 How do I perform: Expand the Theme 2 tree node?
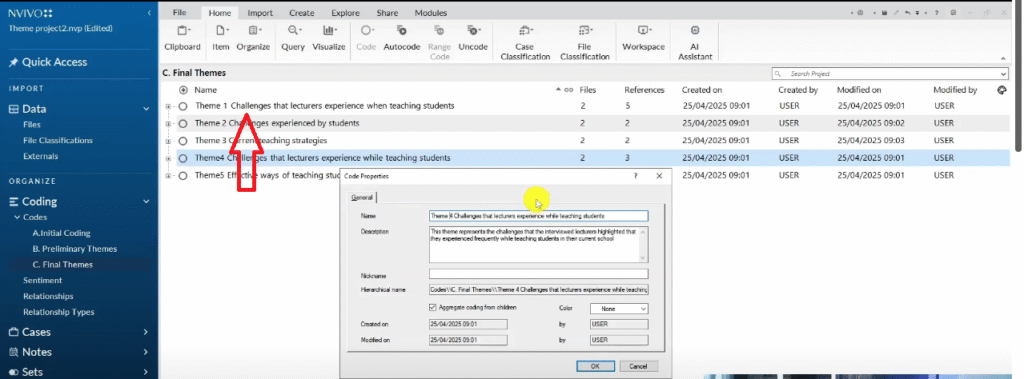click(168, 124)
